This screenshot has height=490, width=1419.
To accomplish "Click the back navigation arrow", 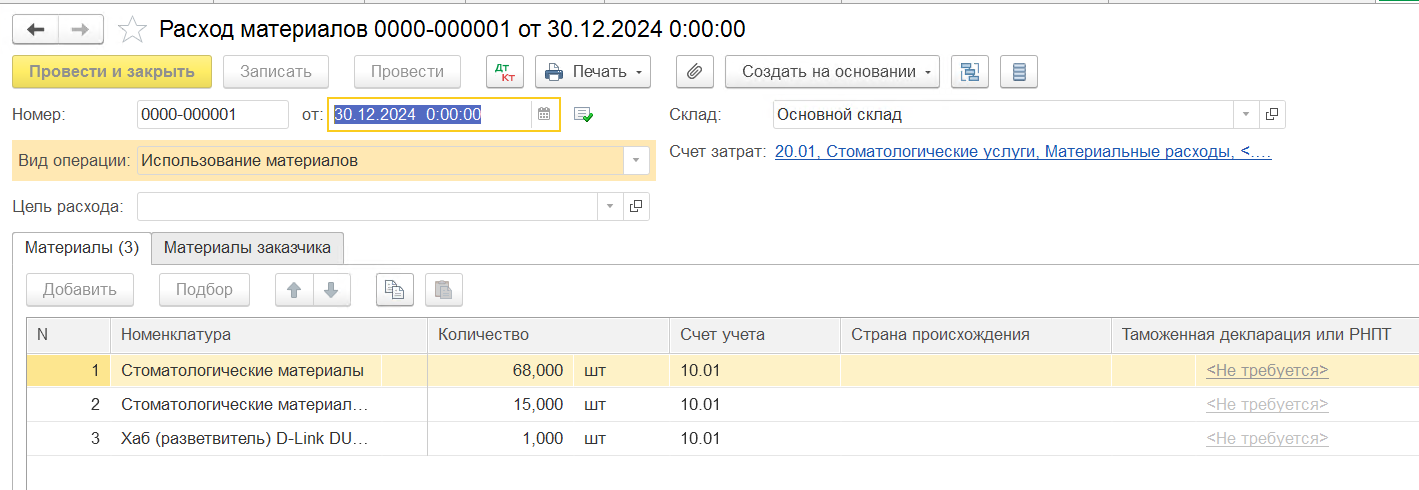I will (35, 30).
